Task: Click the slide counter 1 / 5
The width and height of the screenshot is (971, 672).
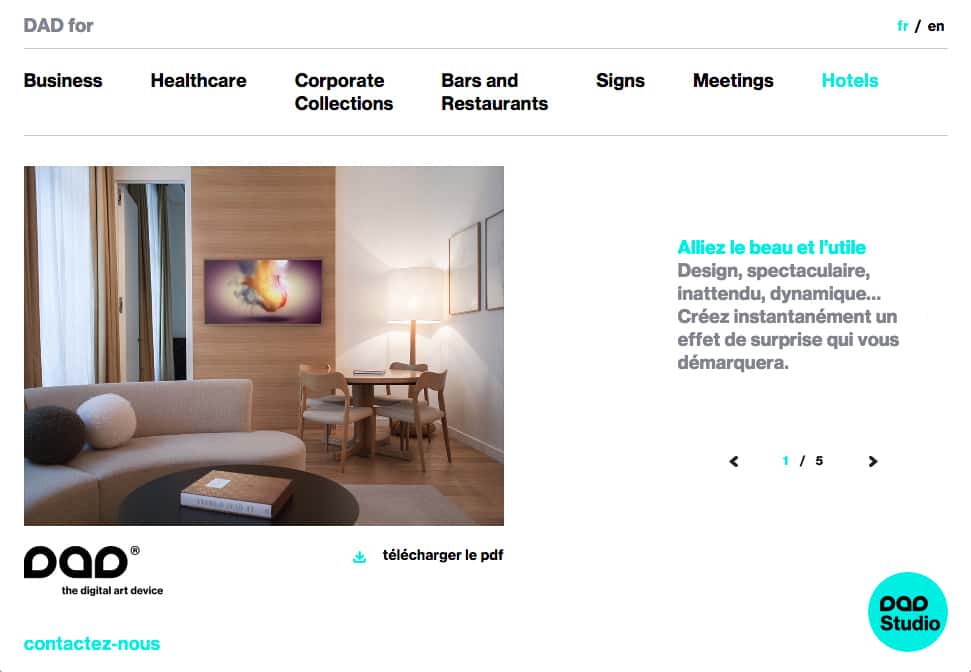Action: tap(803, 461)
